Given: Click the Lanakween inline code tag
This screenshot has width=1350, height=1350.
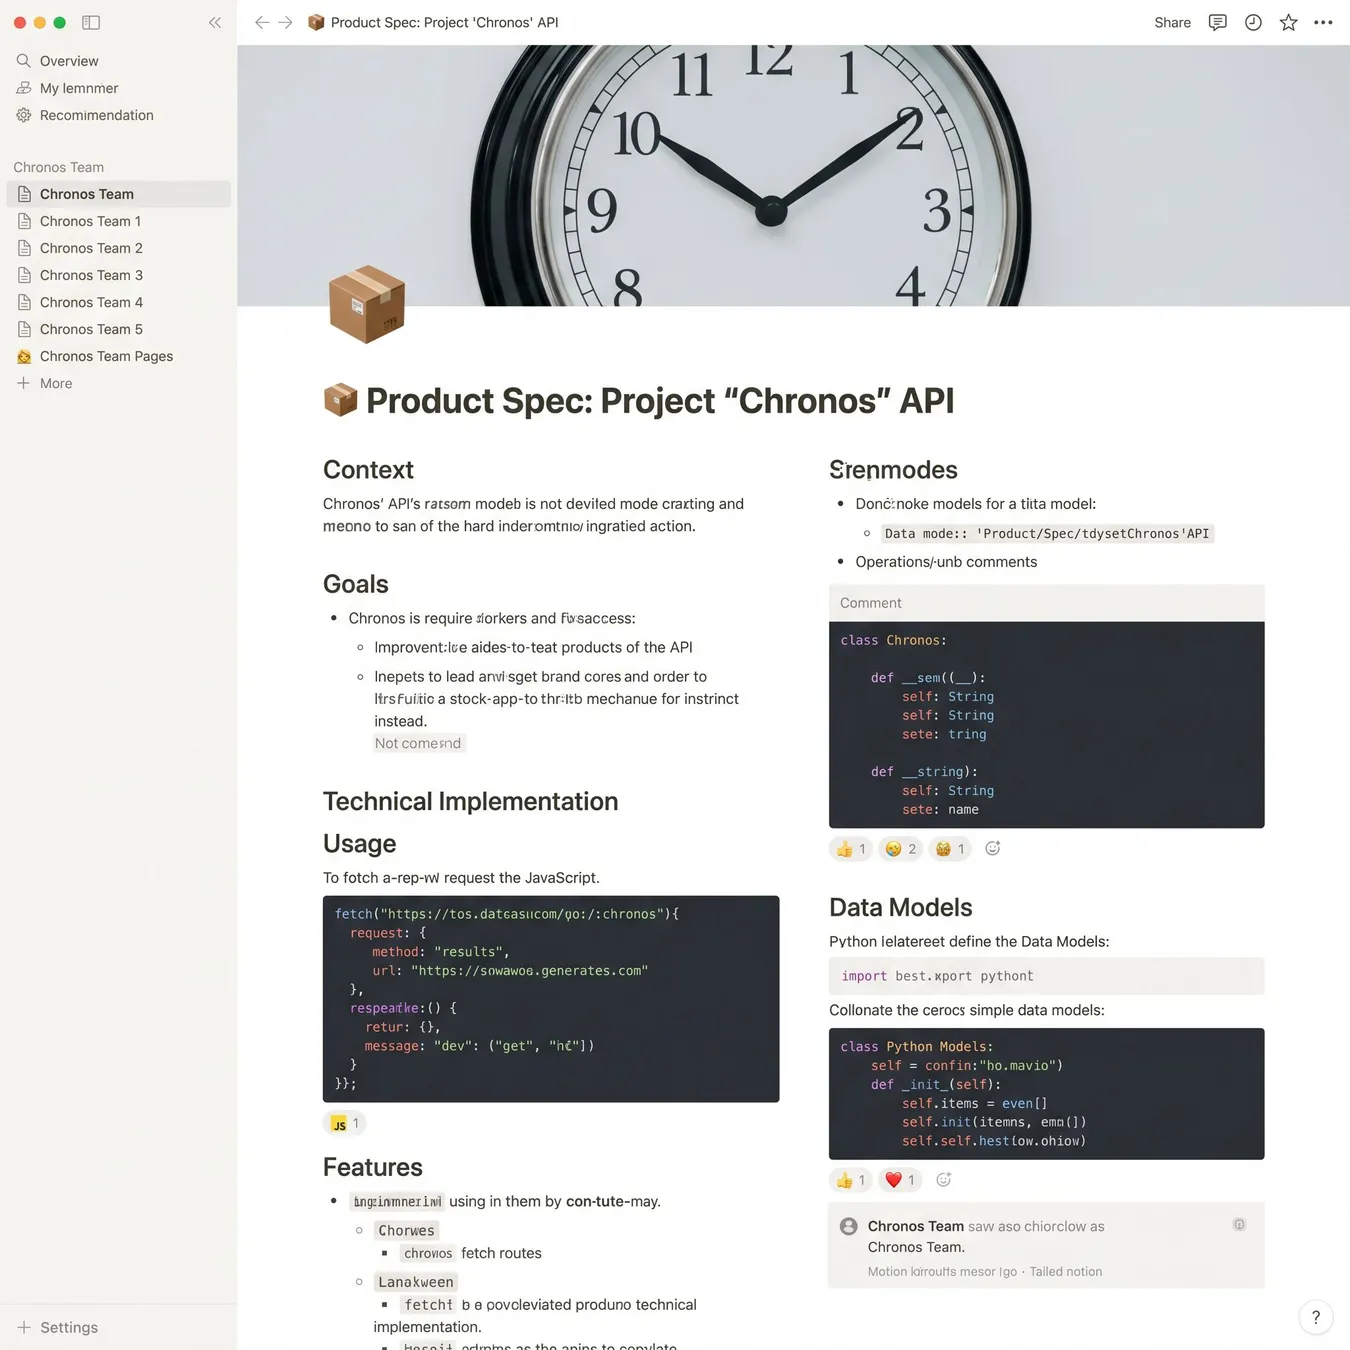Looking at the screenshot, I should [x=416, y=1282].
